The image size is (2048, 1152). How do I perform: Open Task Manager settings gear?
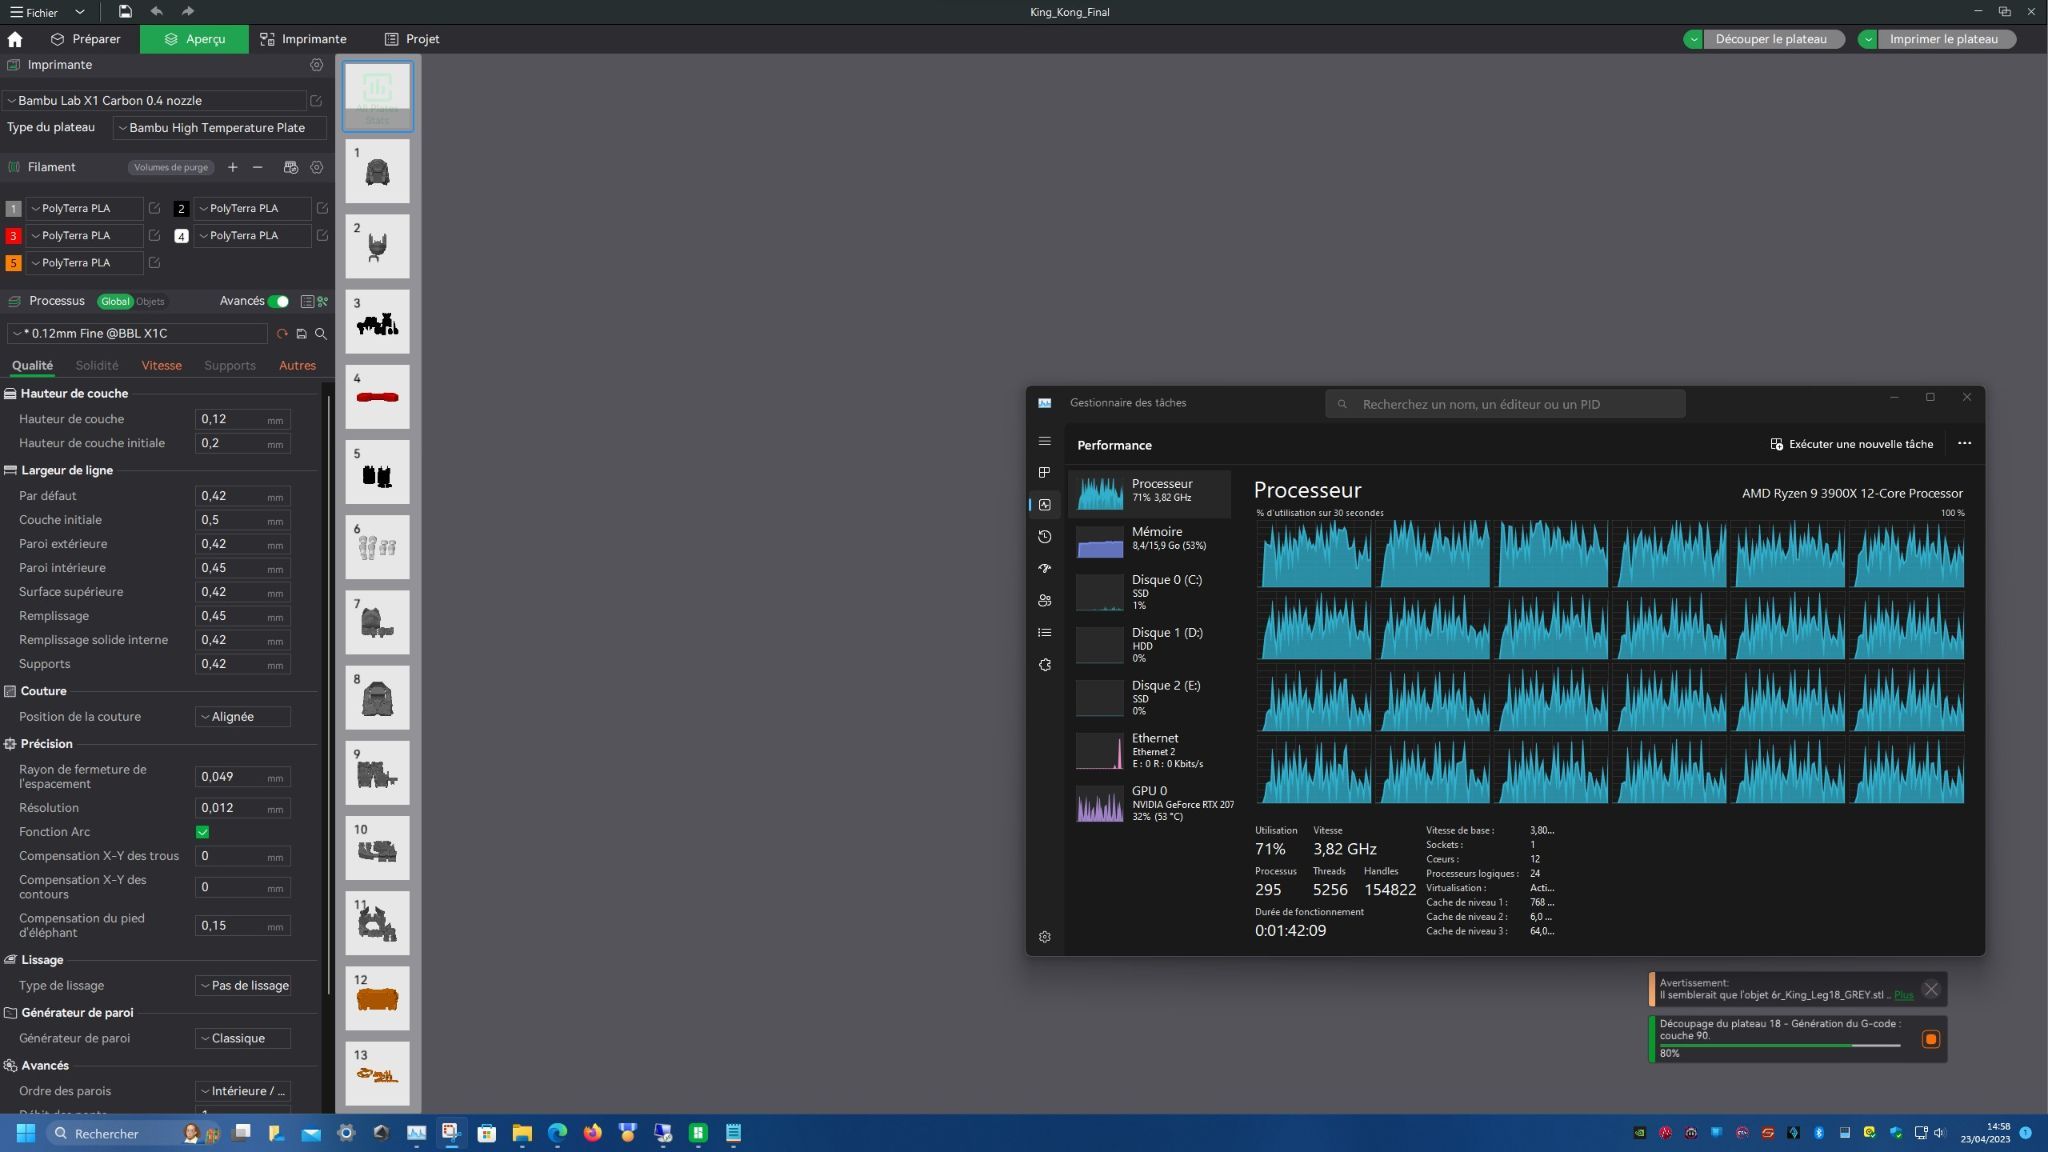(x=1045, y=937)
